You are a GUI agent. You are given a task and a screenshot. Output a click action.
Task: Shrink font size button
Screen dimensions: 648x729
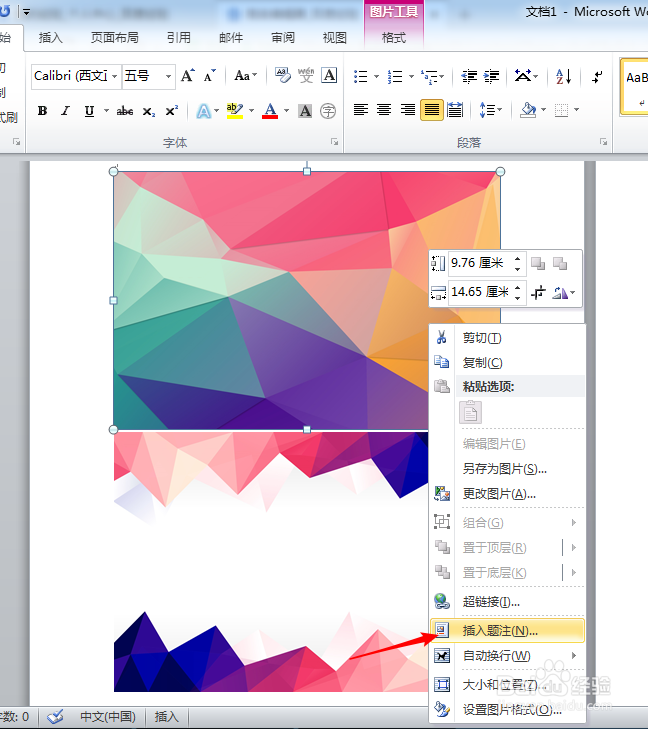point(210,75)
